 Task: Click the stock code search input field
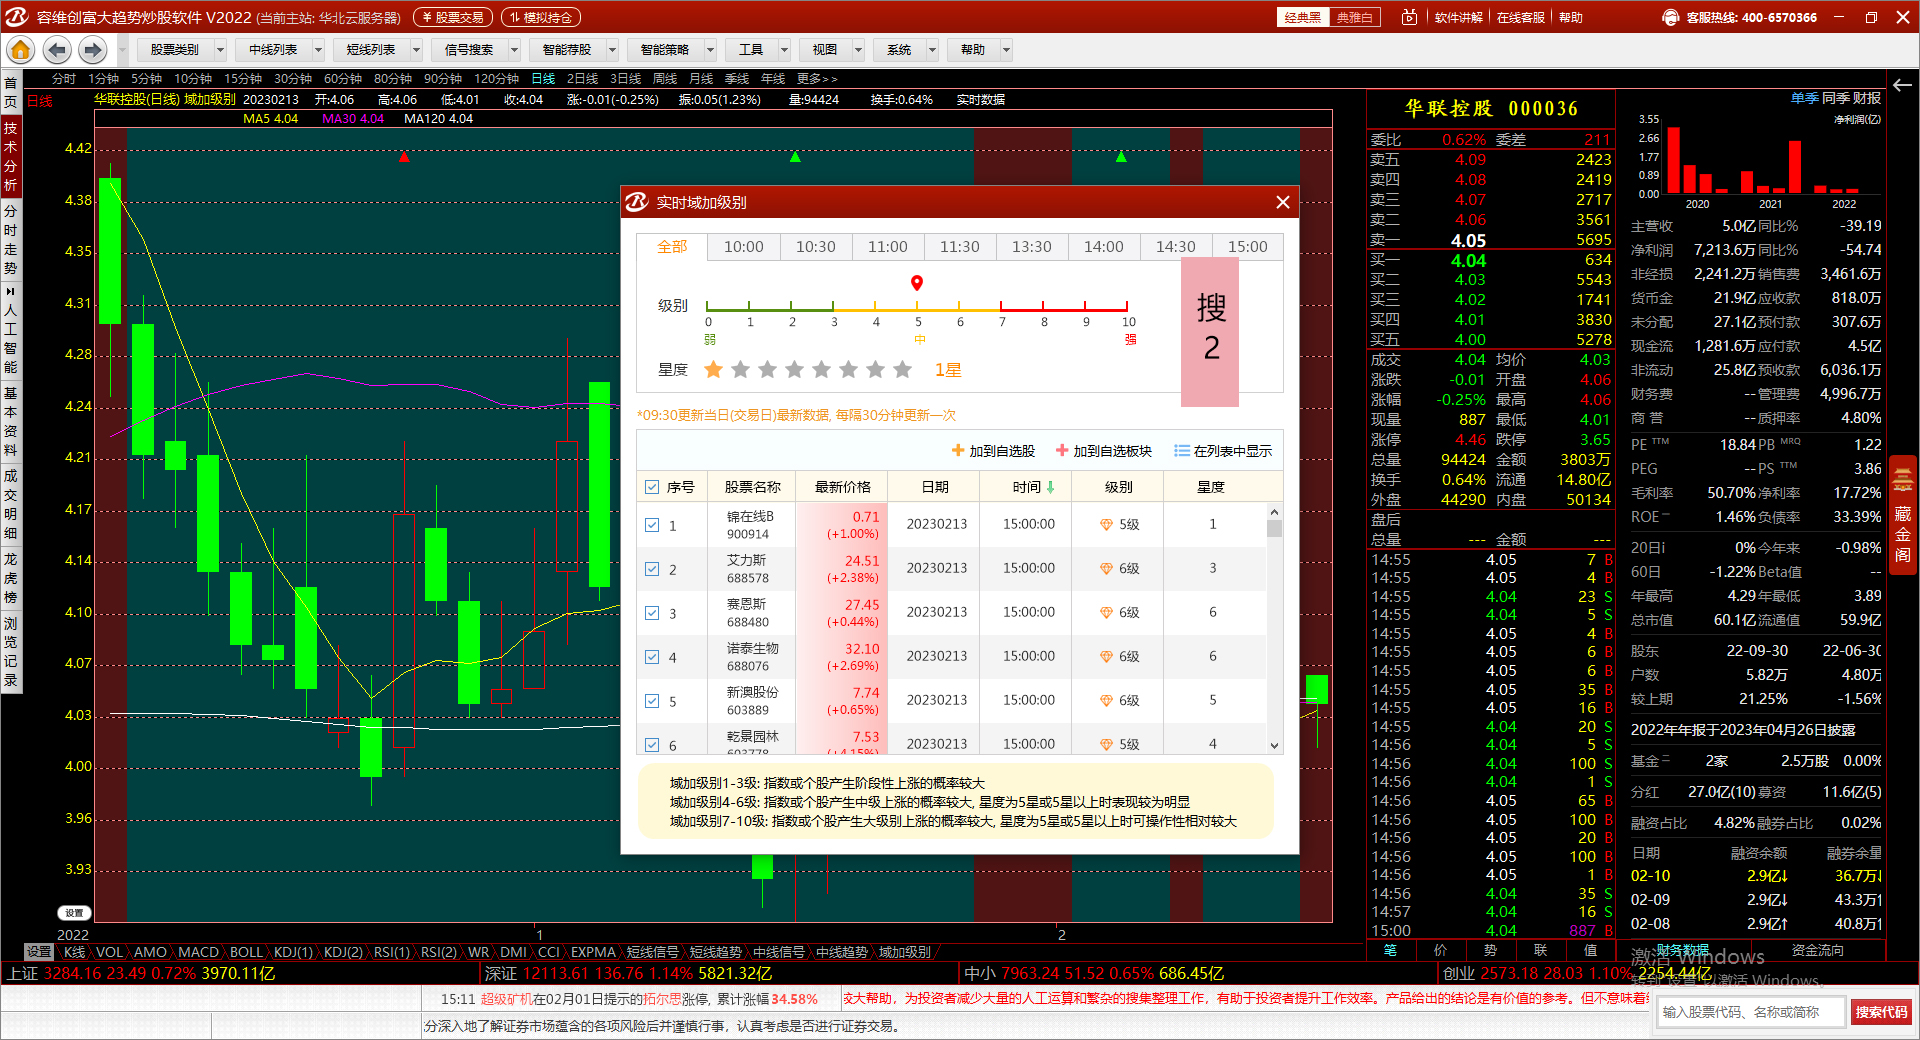point(1750,1012)
